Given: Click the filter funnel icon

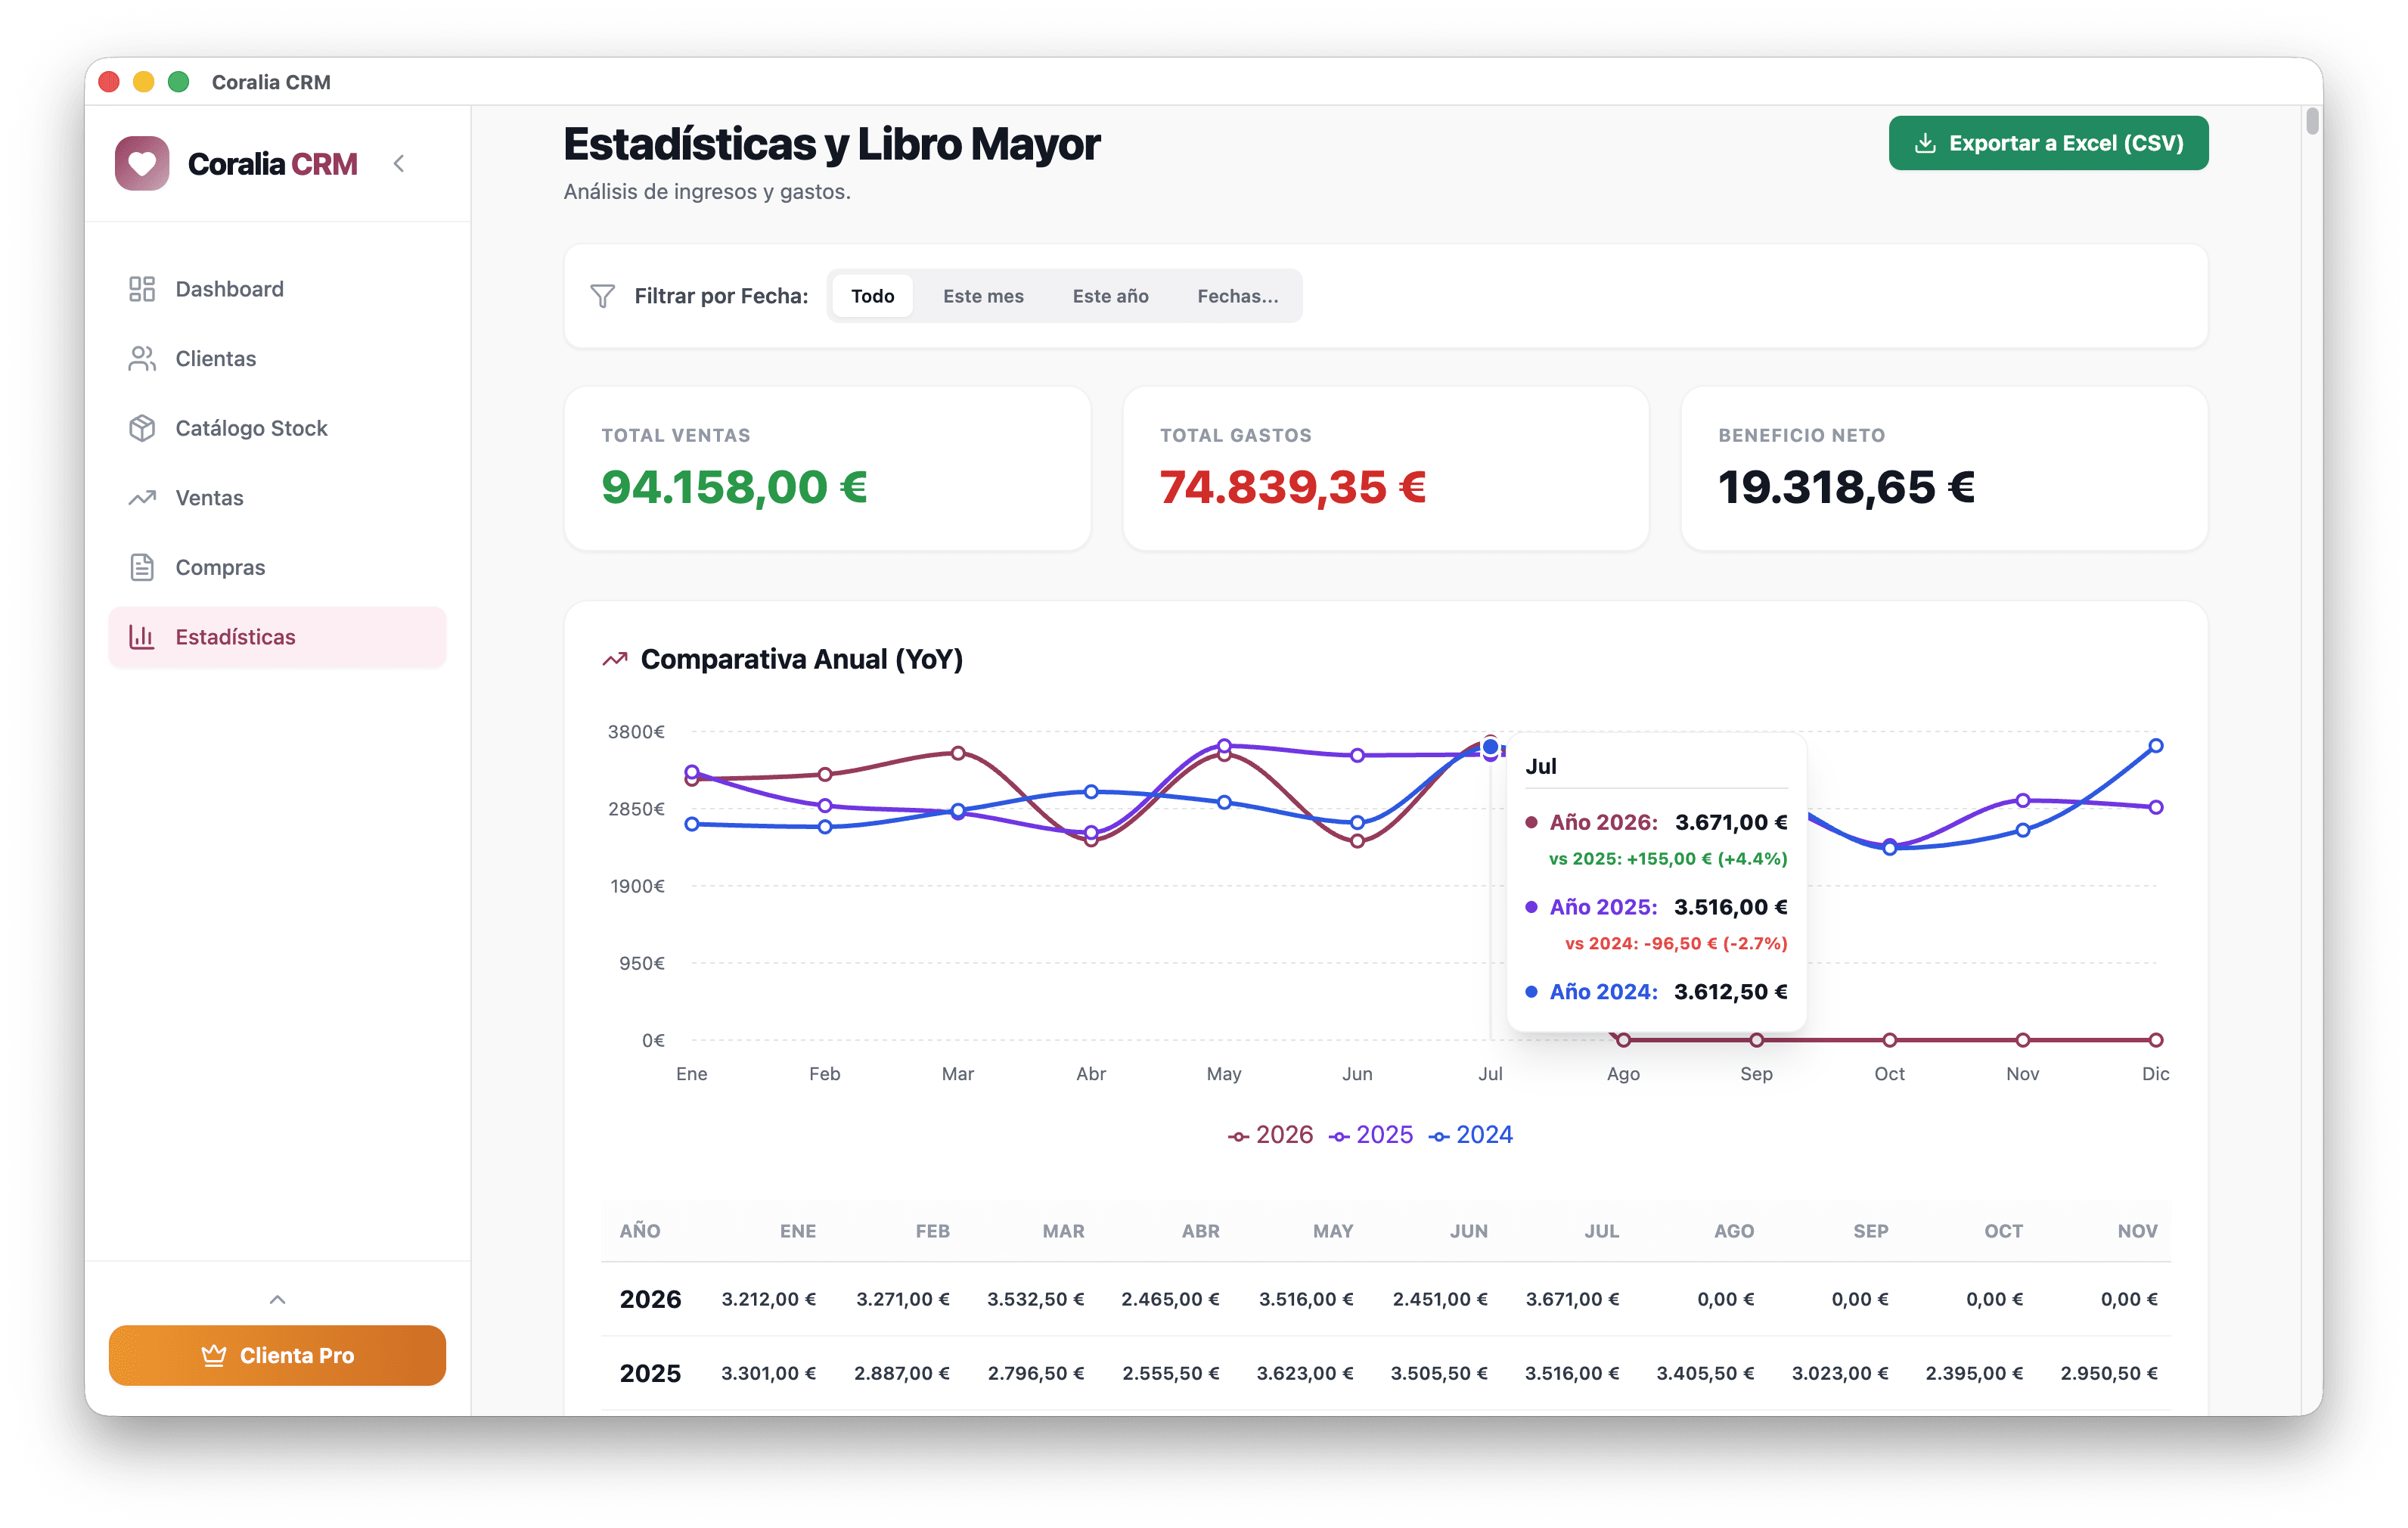Looking at the screenshot, I should coord(602,296).
